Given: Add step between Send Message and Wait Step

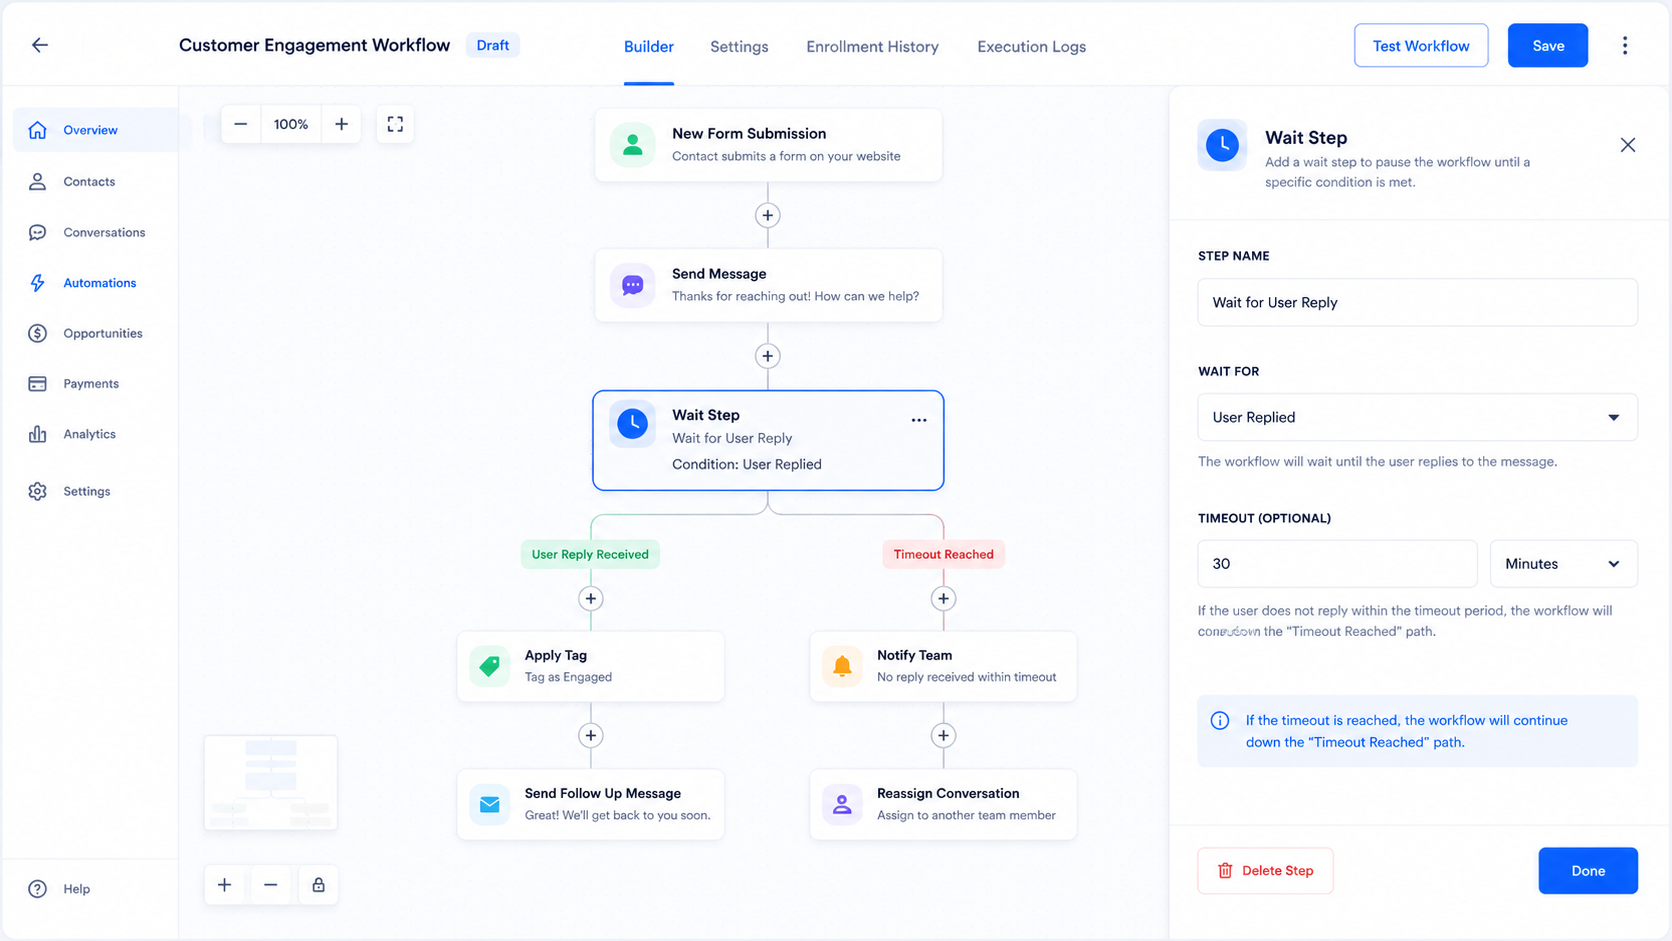Looking at the screenshot, I should point(768,356).
